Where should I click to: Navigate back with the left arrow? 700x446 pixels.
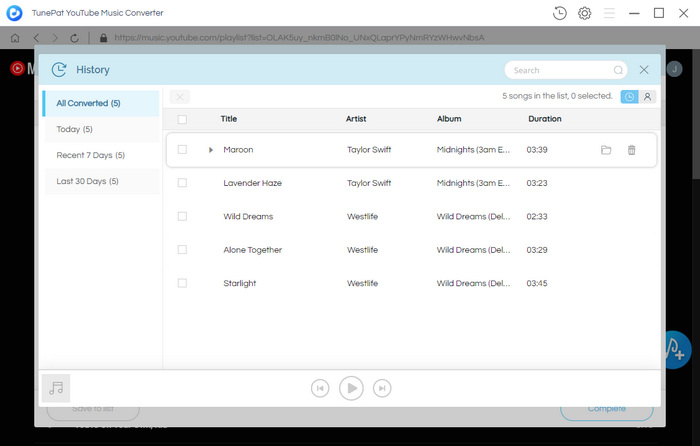[x=37, y=38]
